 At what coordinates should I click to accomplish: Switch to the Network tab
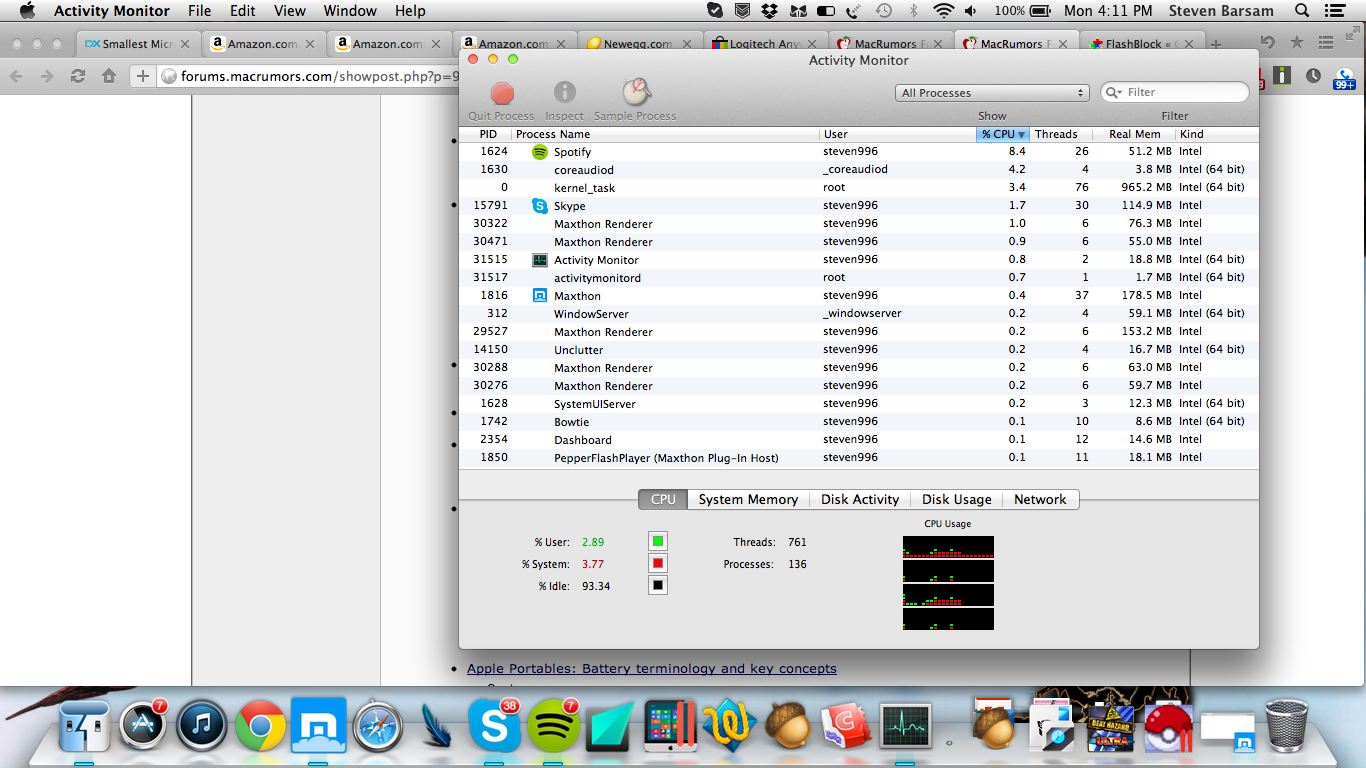pos(1040,499)
